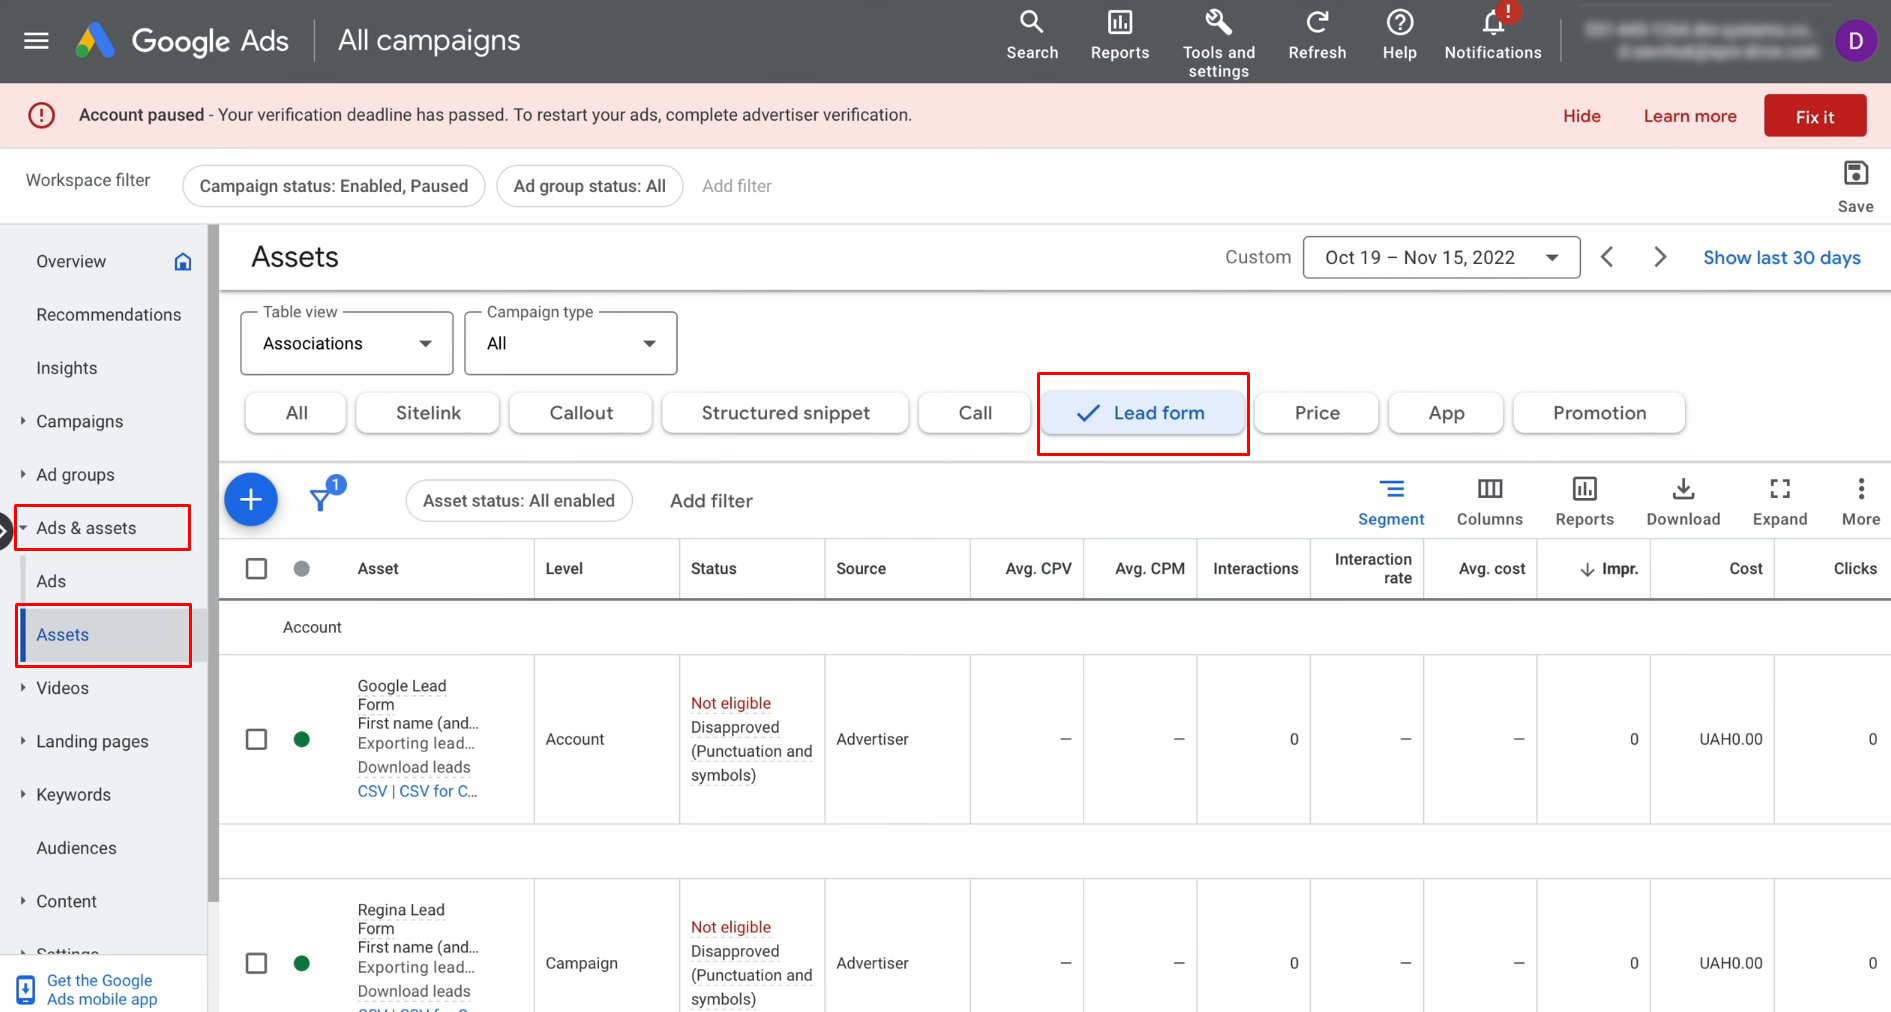Click the status dot column header
Image resolution: width=1891 pixels, height=1012 pixels.
pyautogui.click(x=302, y=569)
